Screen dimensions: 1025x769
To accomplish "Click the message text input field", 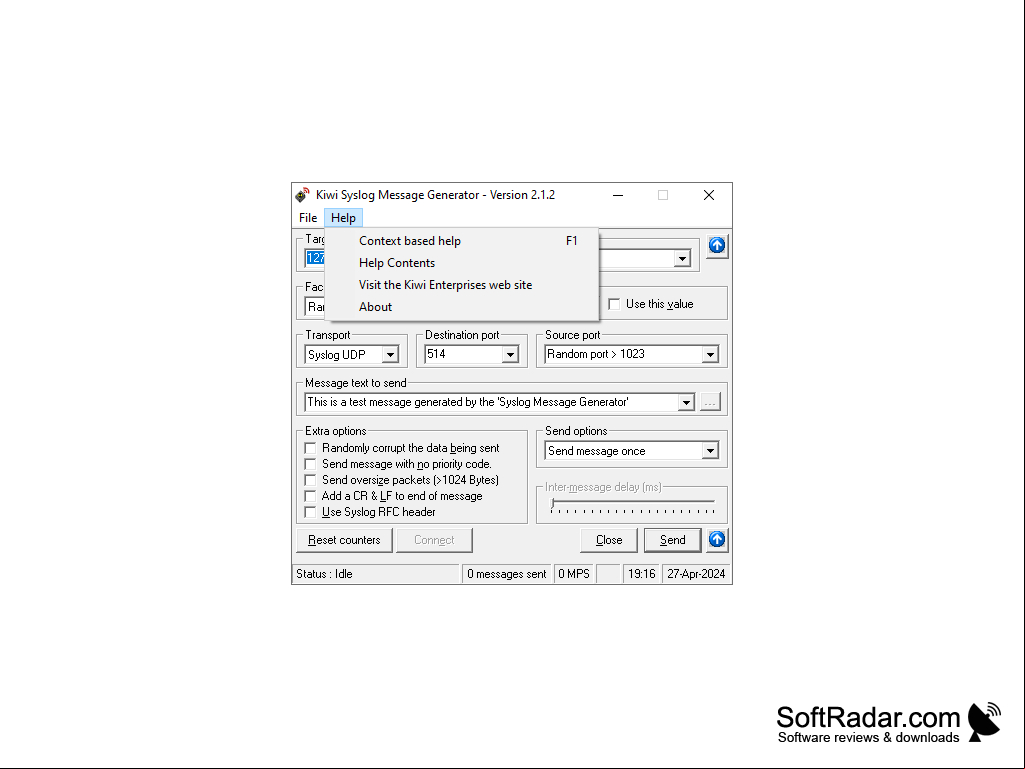I will tap(492, 402).
